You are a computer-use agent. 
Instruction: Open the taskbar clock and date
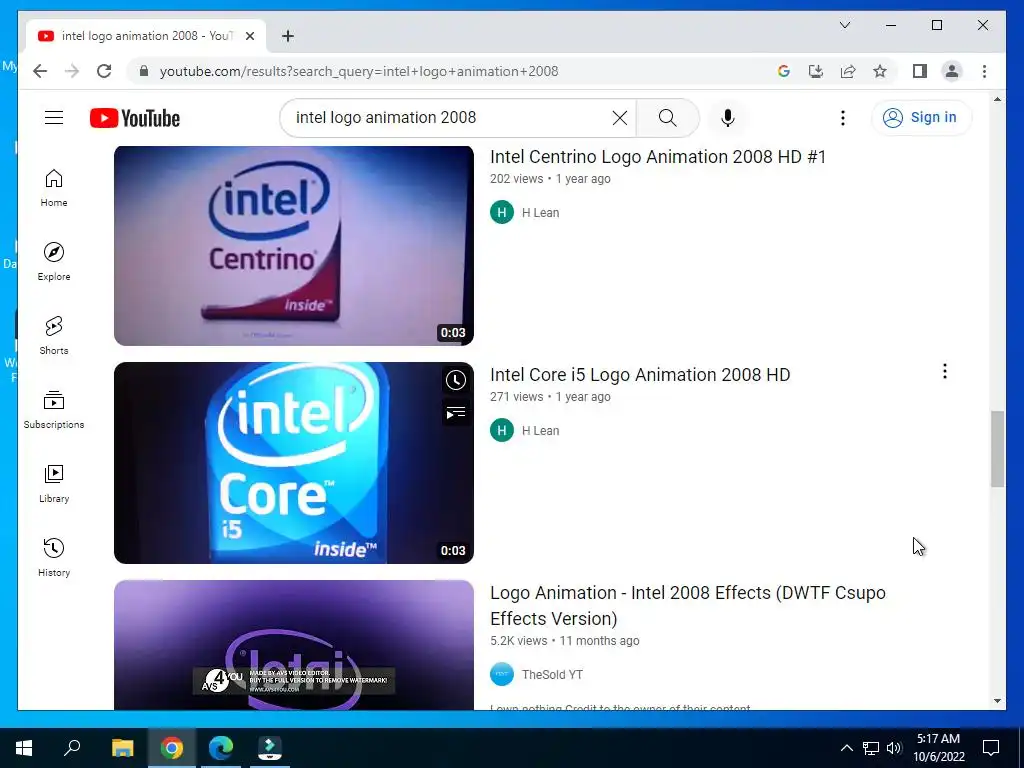(938, 748)
